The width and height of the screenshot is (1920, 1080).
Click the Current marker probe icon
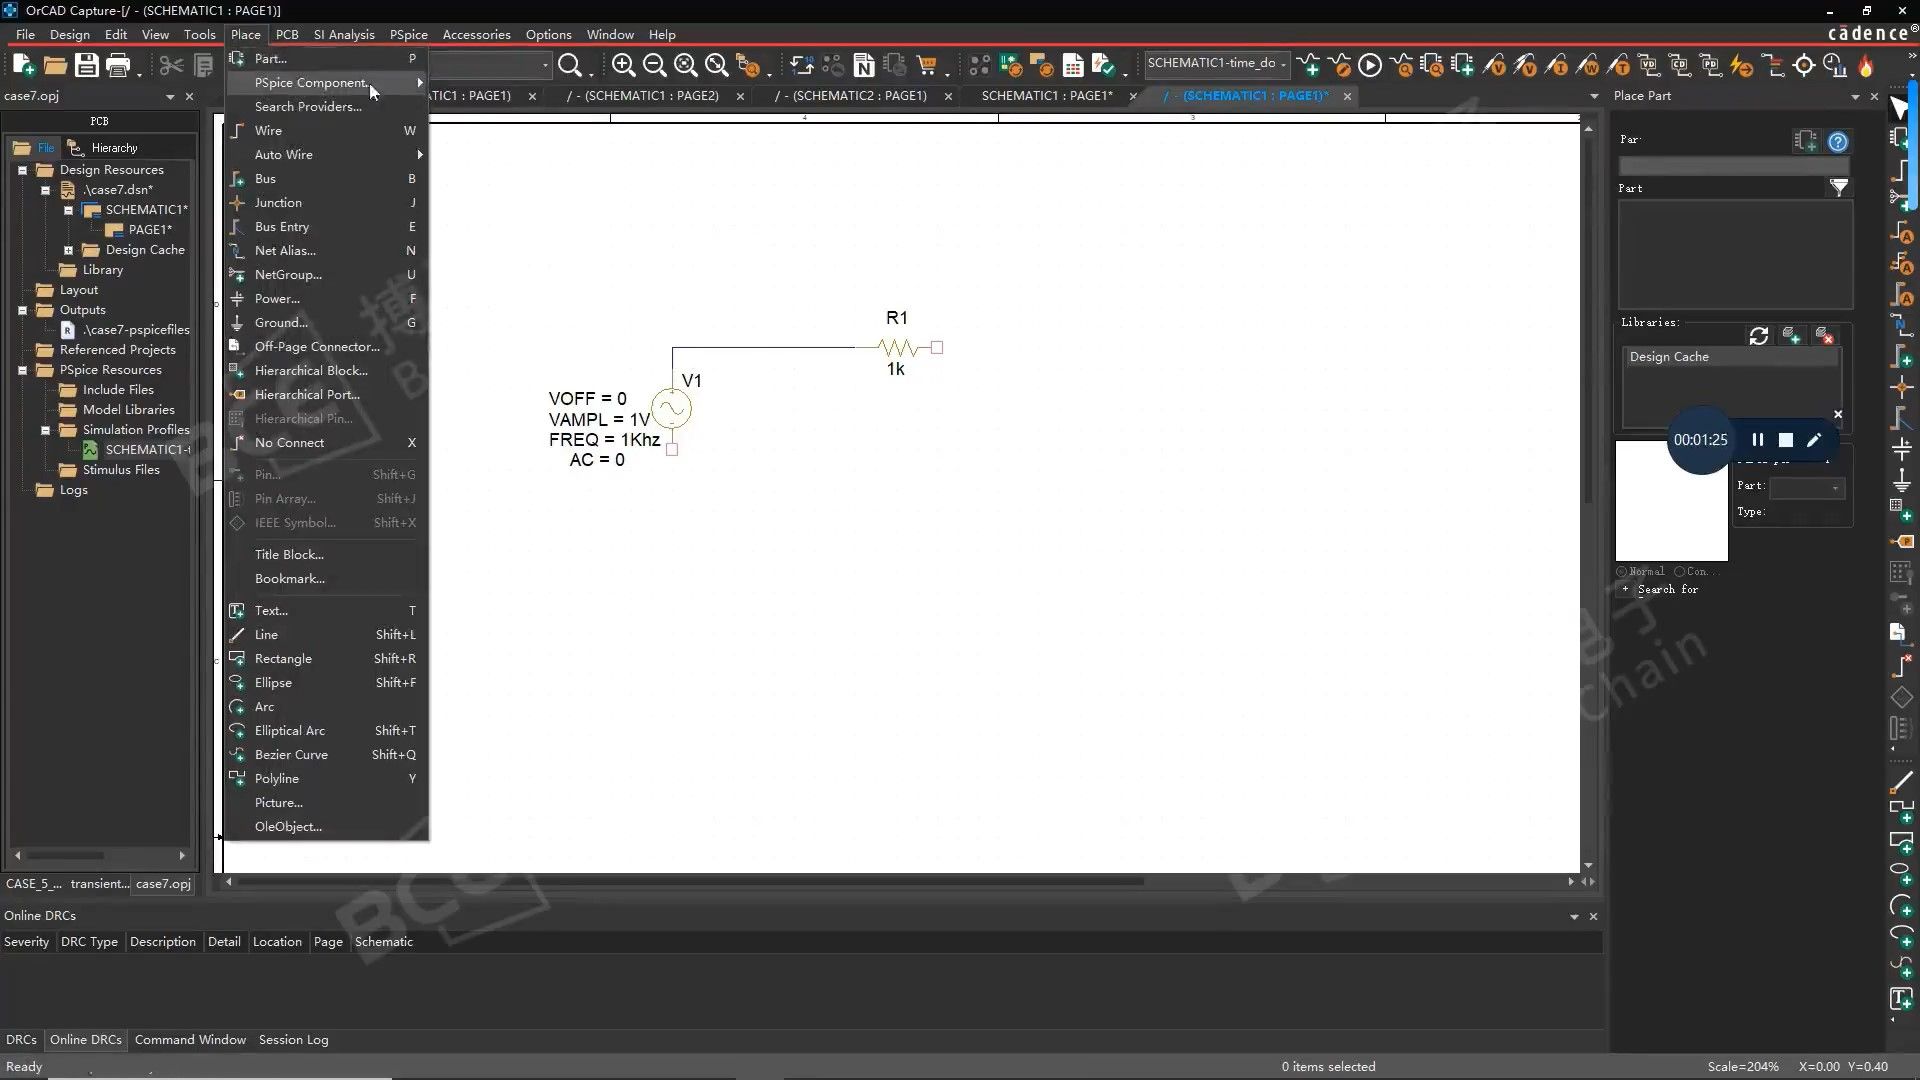click(x=1556, y=66)
